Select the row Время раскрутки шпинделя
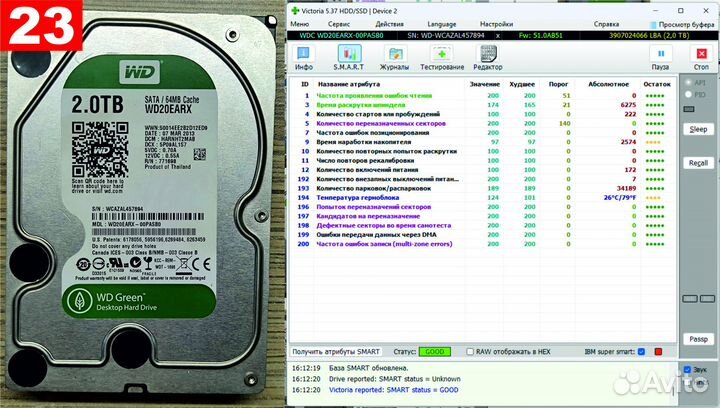This screenshot has width=720, height=408. 482,105
